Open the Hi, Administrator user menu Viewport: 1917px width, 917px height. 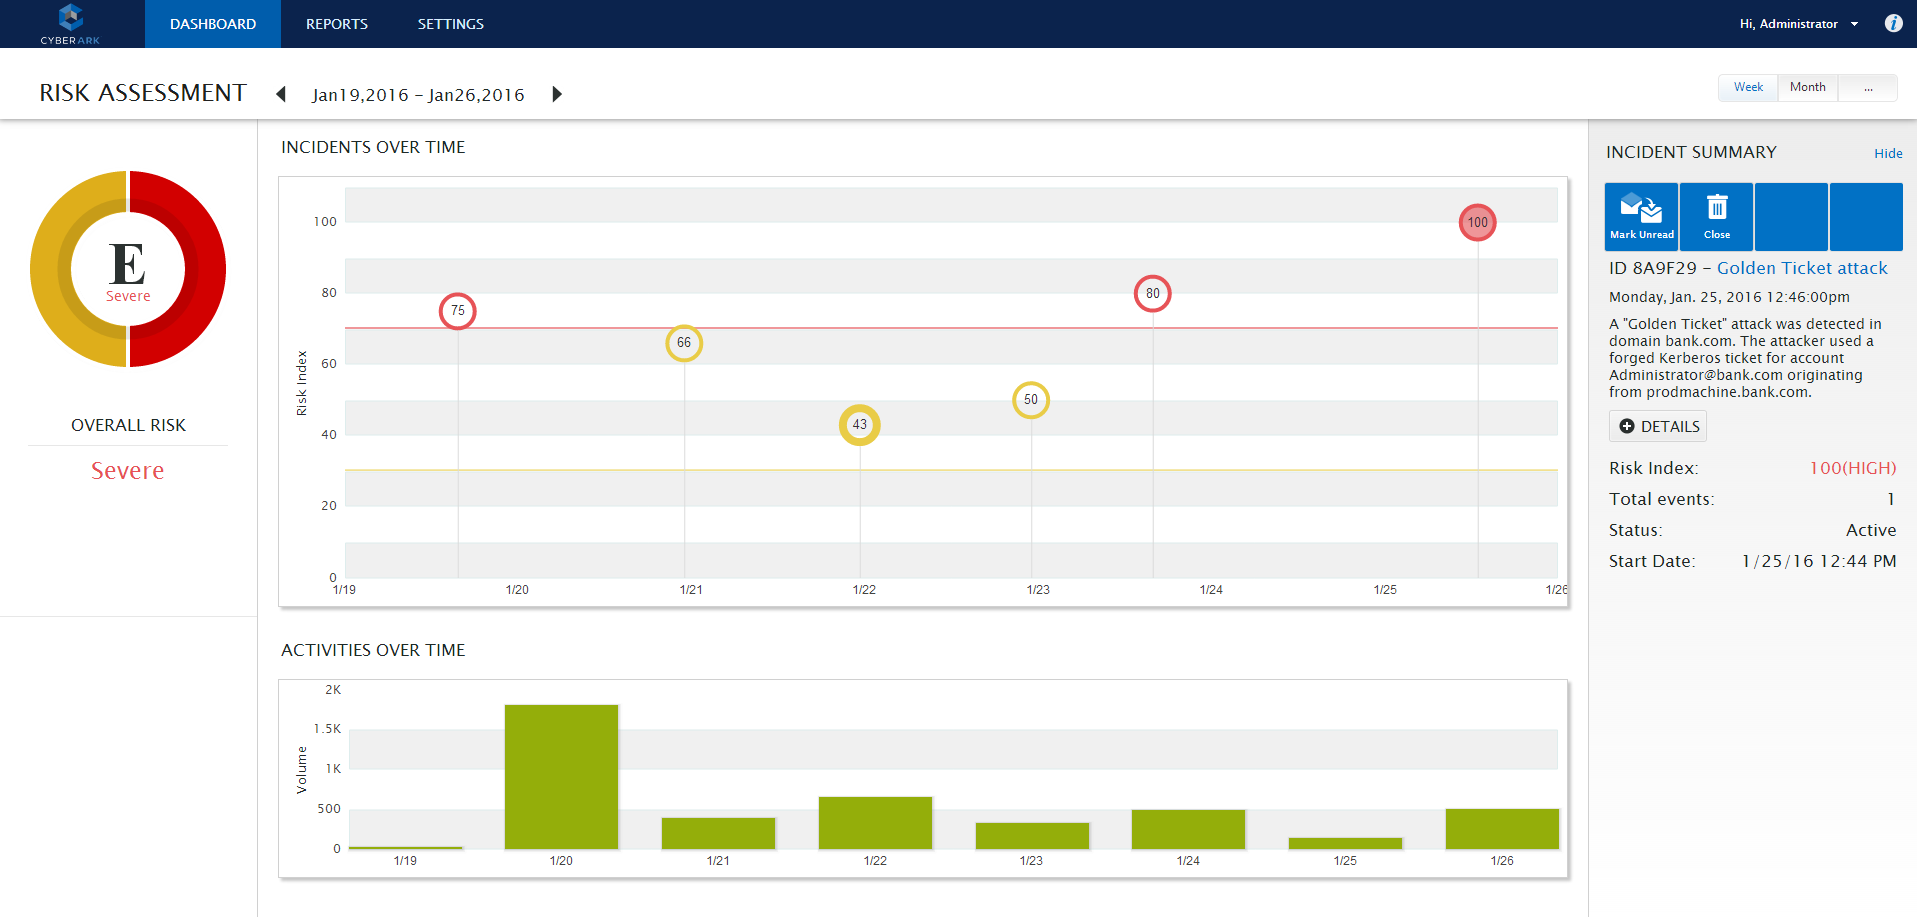point(1798,24)
